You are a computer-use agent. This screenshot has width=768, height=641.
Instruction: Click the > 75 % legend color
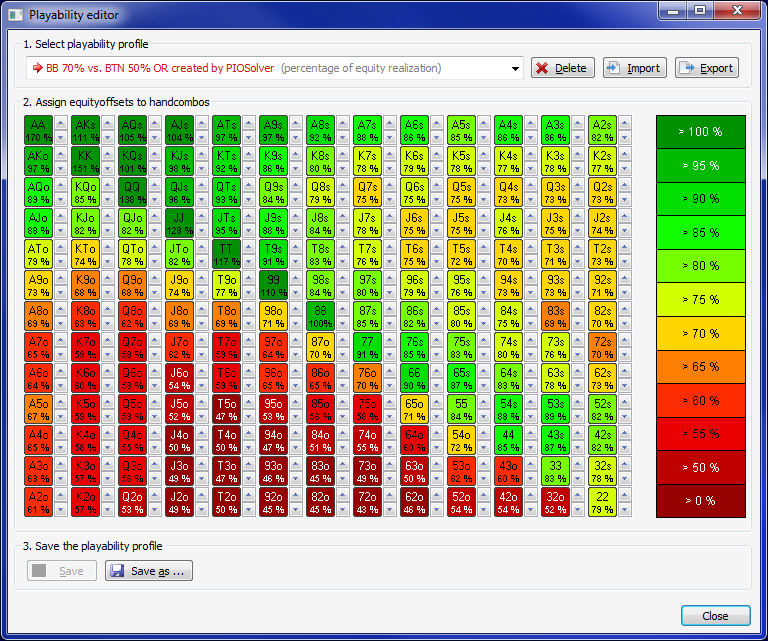[700, 299]
